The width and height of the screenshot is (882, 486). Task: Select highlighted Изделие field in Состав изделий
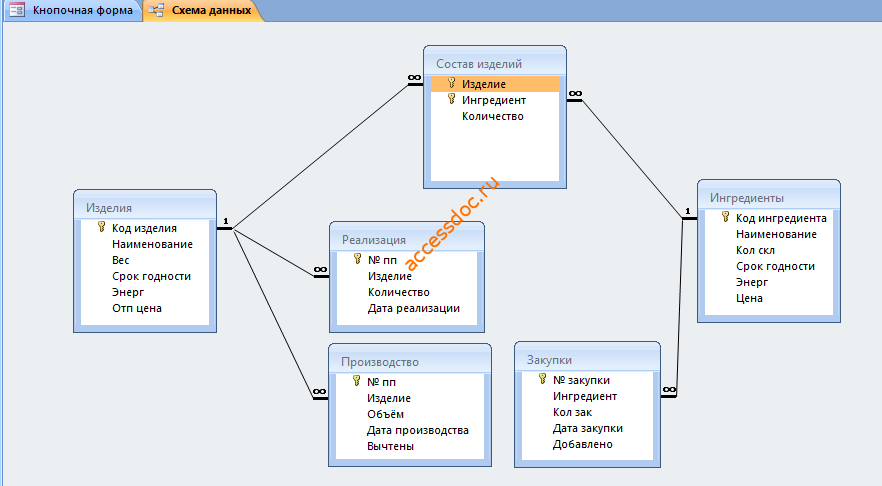495,84
